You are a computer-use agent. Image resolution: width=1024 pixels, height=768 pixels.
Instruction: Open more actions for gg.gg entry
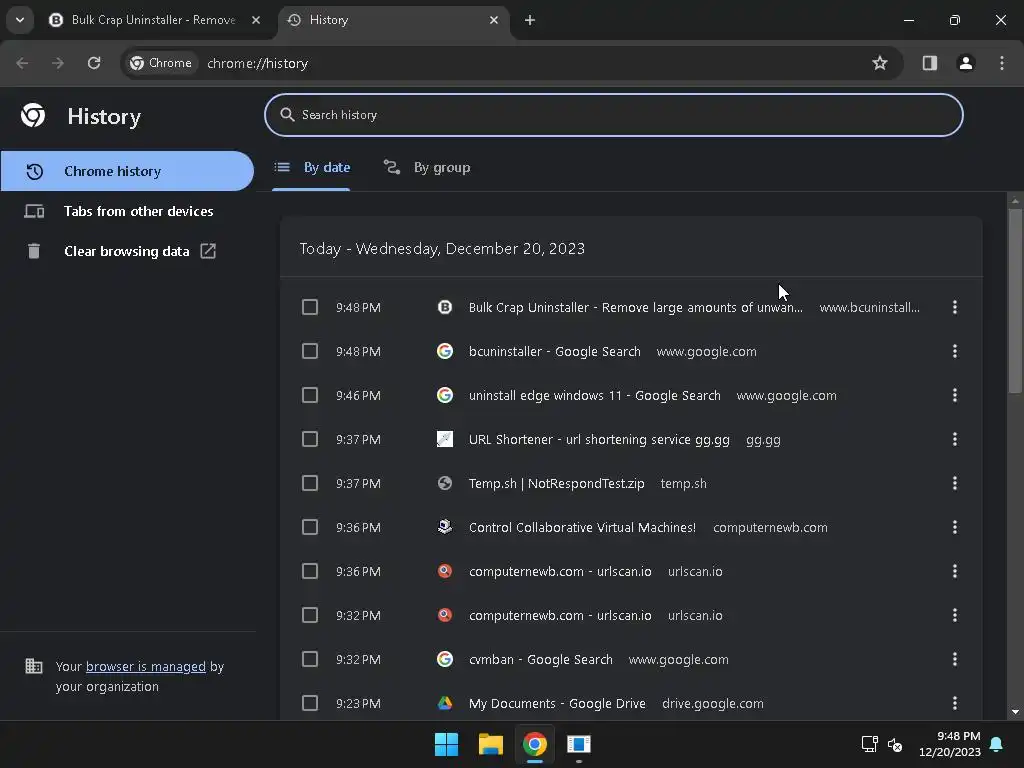[955, 439]
